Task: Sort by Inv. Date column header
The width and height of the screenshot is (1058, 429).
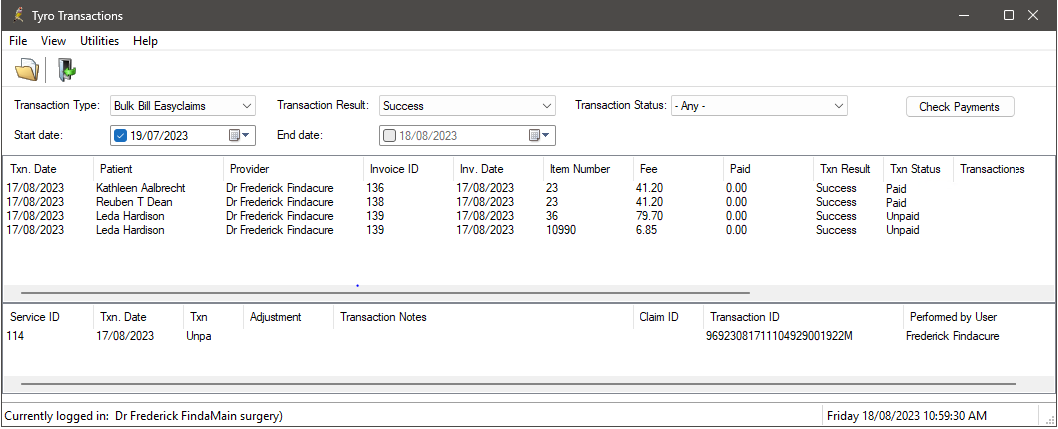Action: 499,169
